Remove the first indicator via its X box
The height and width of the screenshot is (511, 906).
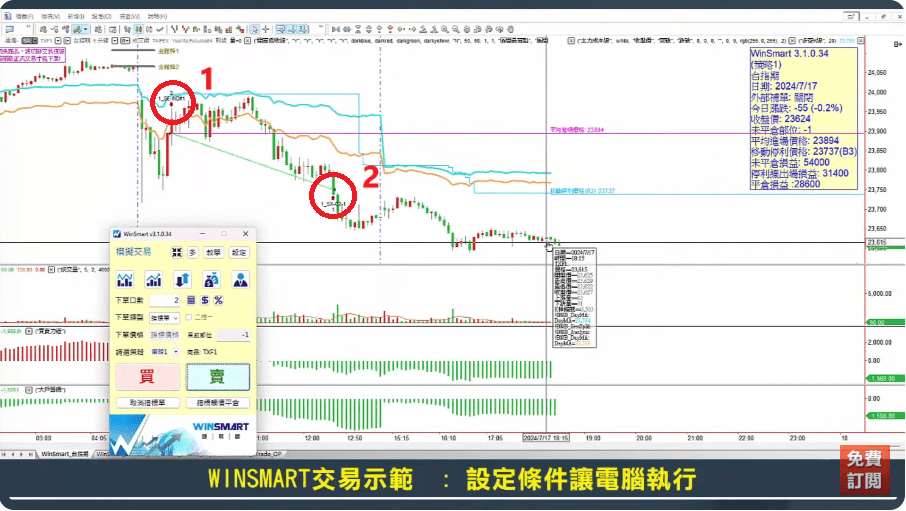(x=247, y=40)
